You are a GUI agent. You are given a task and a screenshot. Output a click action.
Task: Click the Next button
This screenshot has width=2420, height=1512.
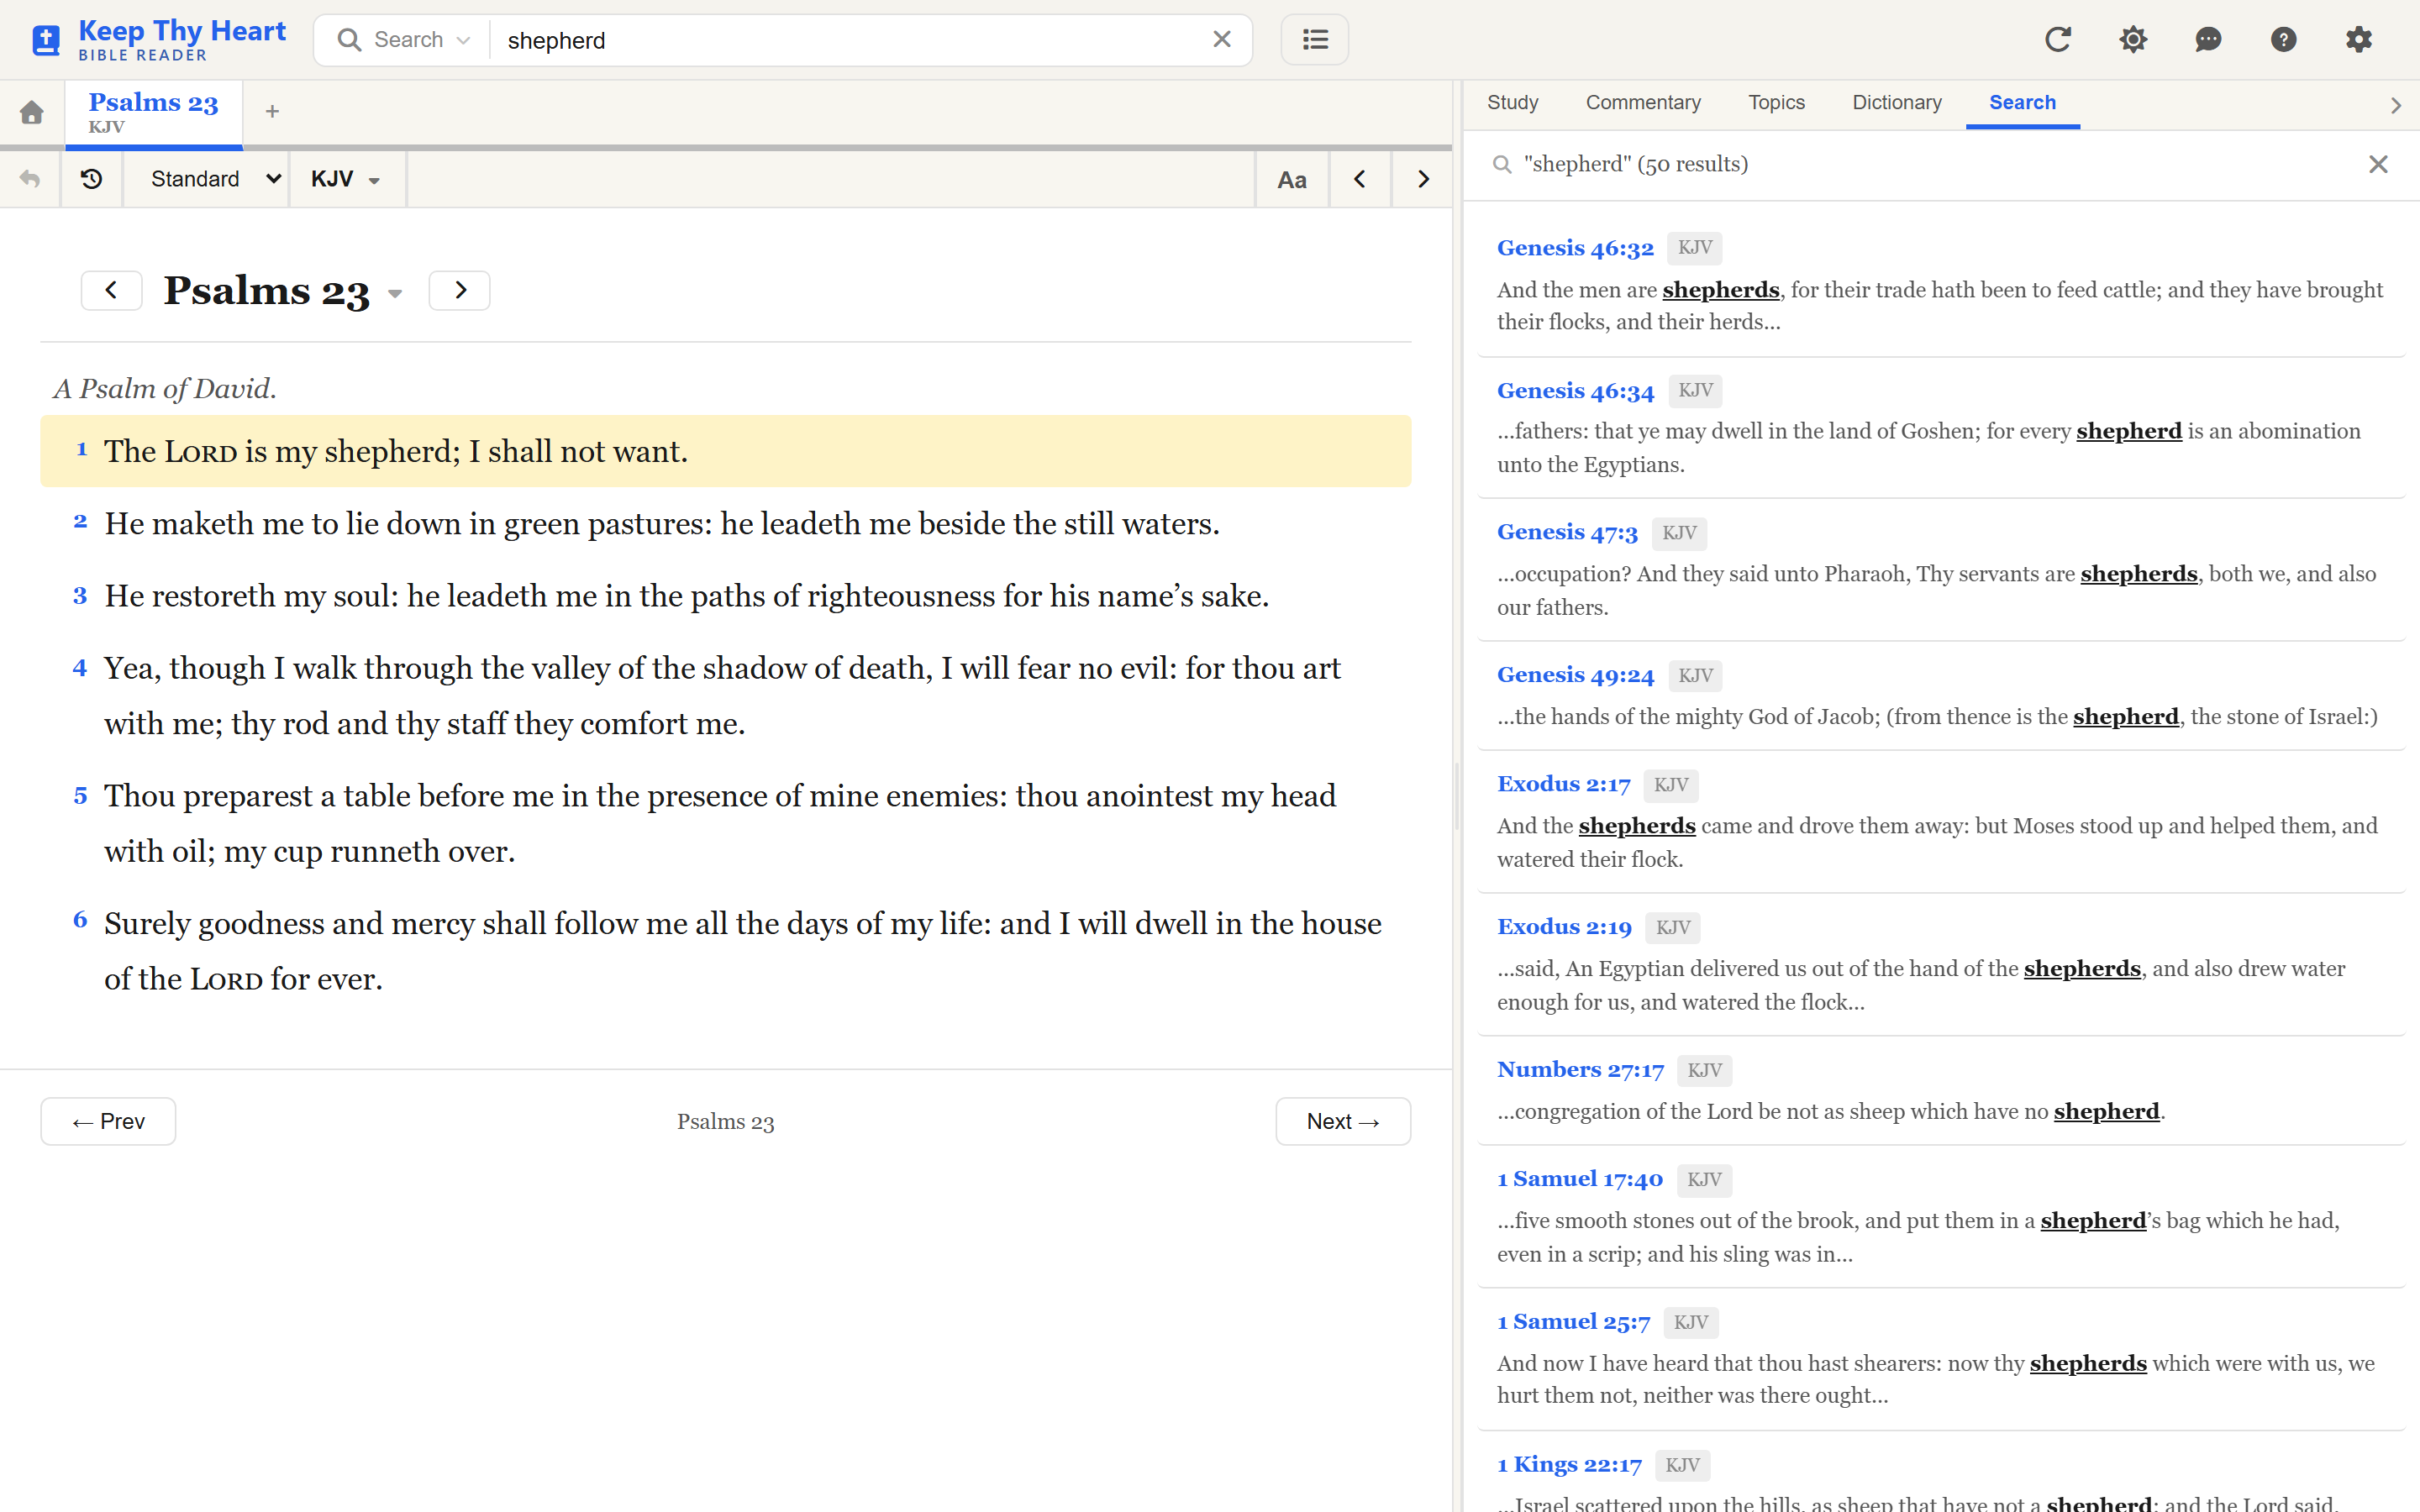click(1342, 1121)
